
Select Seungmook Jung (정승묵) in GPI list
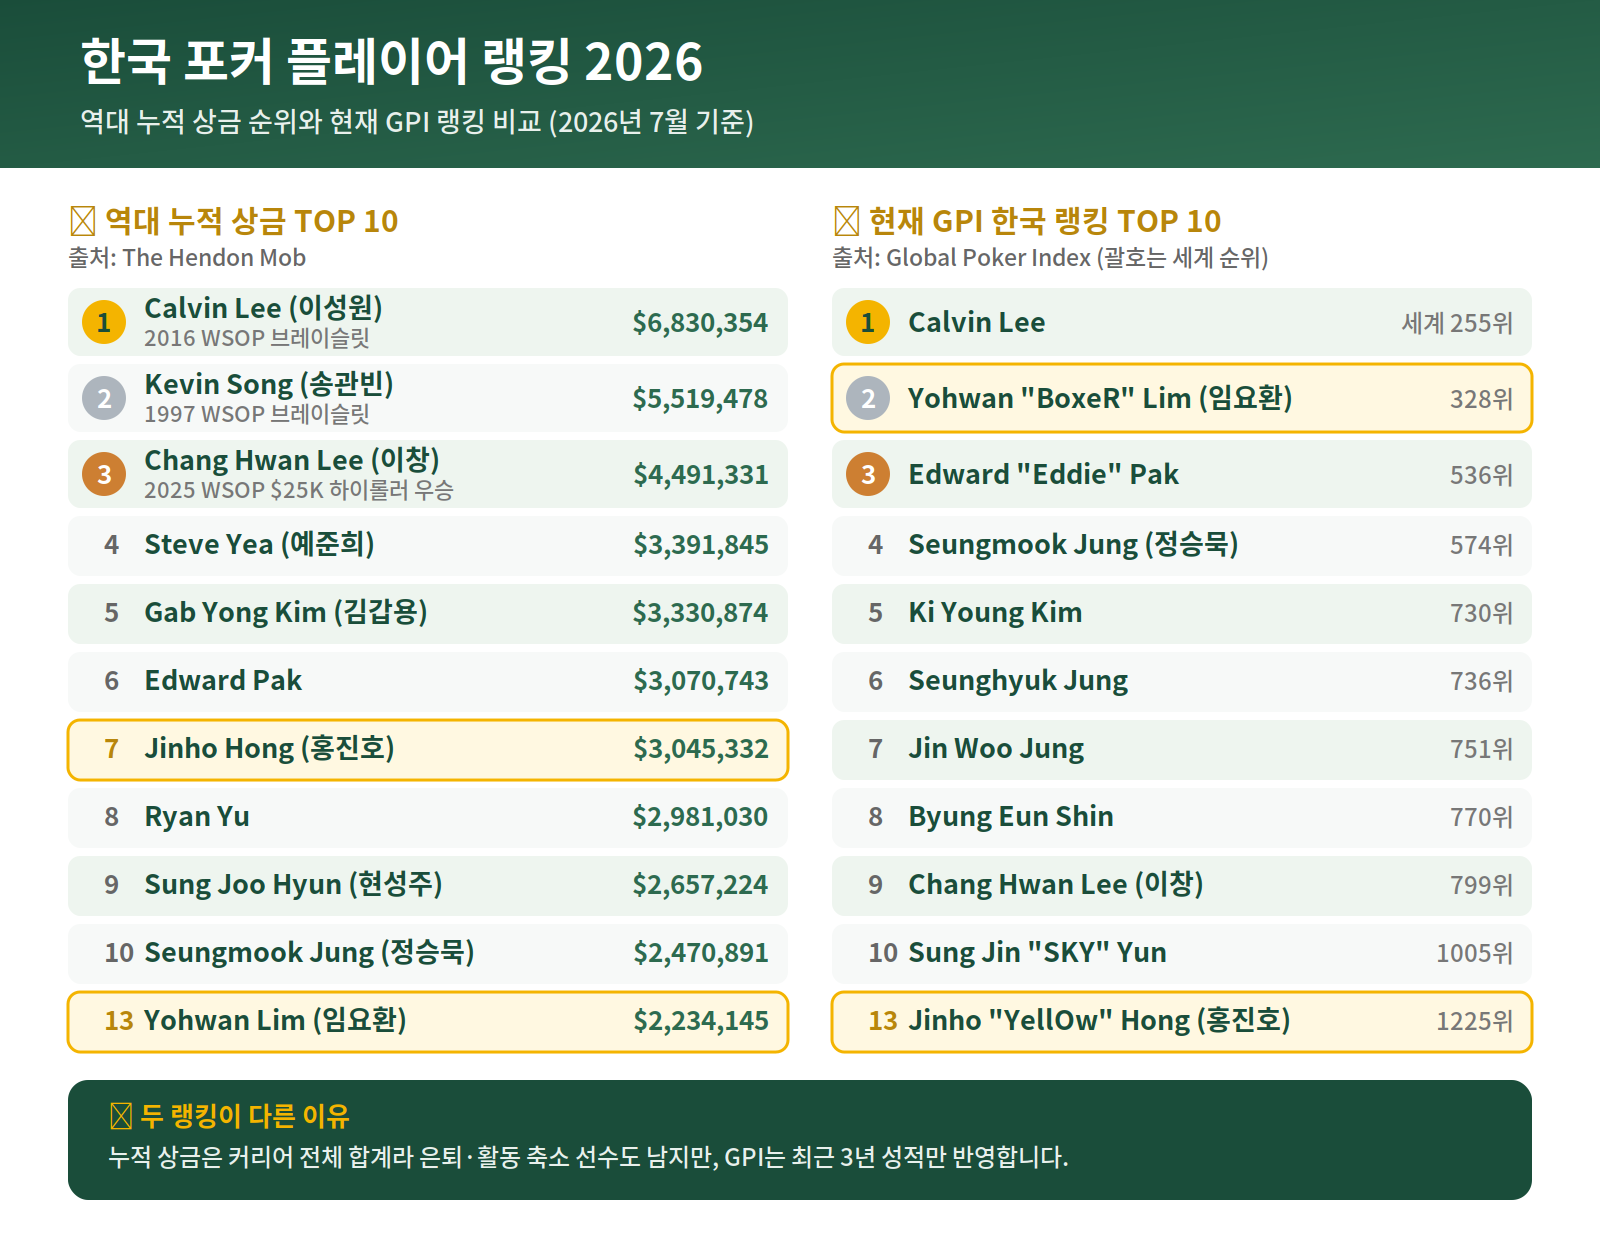[1074, 545]
